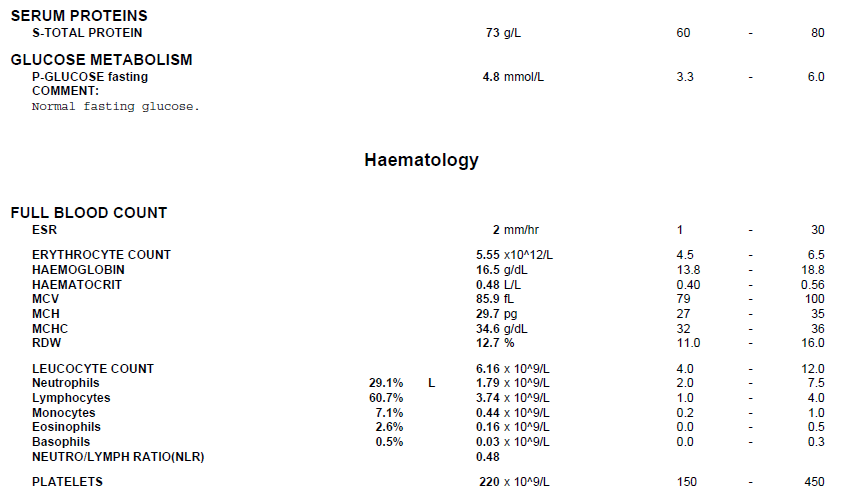Click the SERUM PROTEINS section heading
This screenshot has width=841, height=500.
[x=79, y=16]
